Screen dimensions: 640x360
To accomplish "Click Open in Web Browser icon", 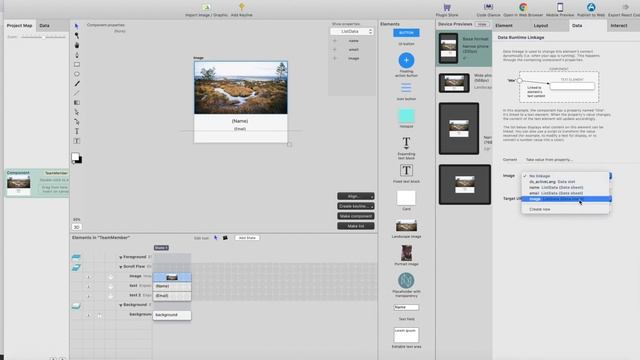I will coord(523,10).
